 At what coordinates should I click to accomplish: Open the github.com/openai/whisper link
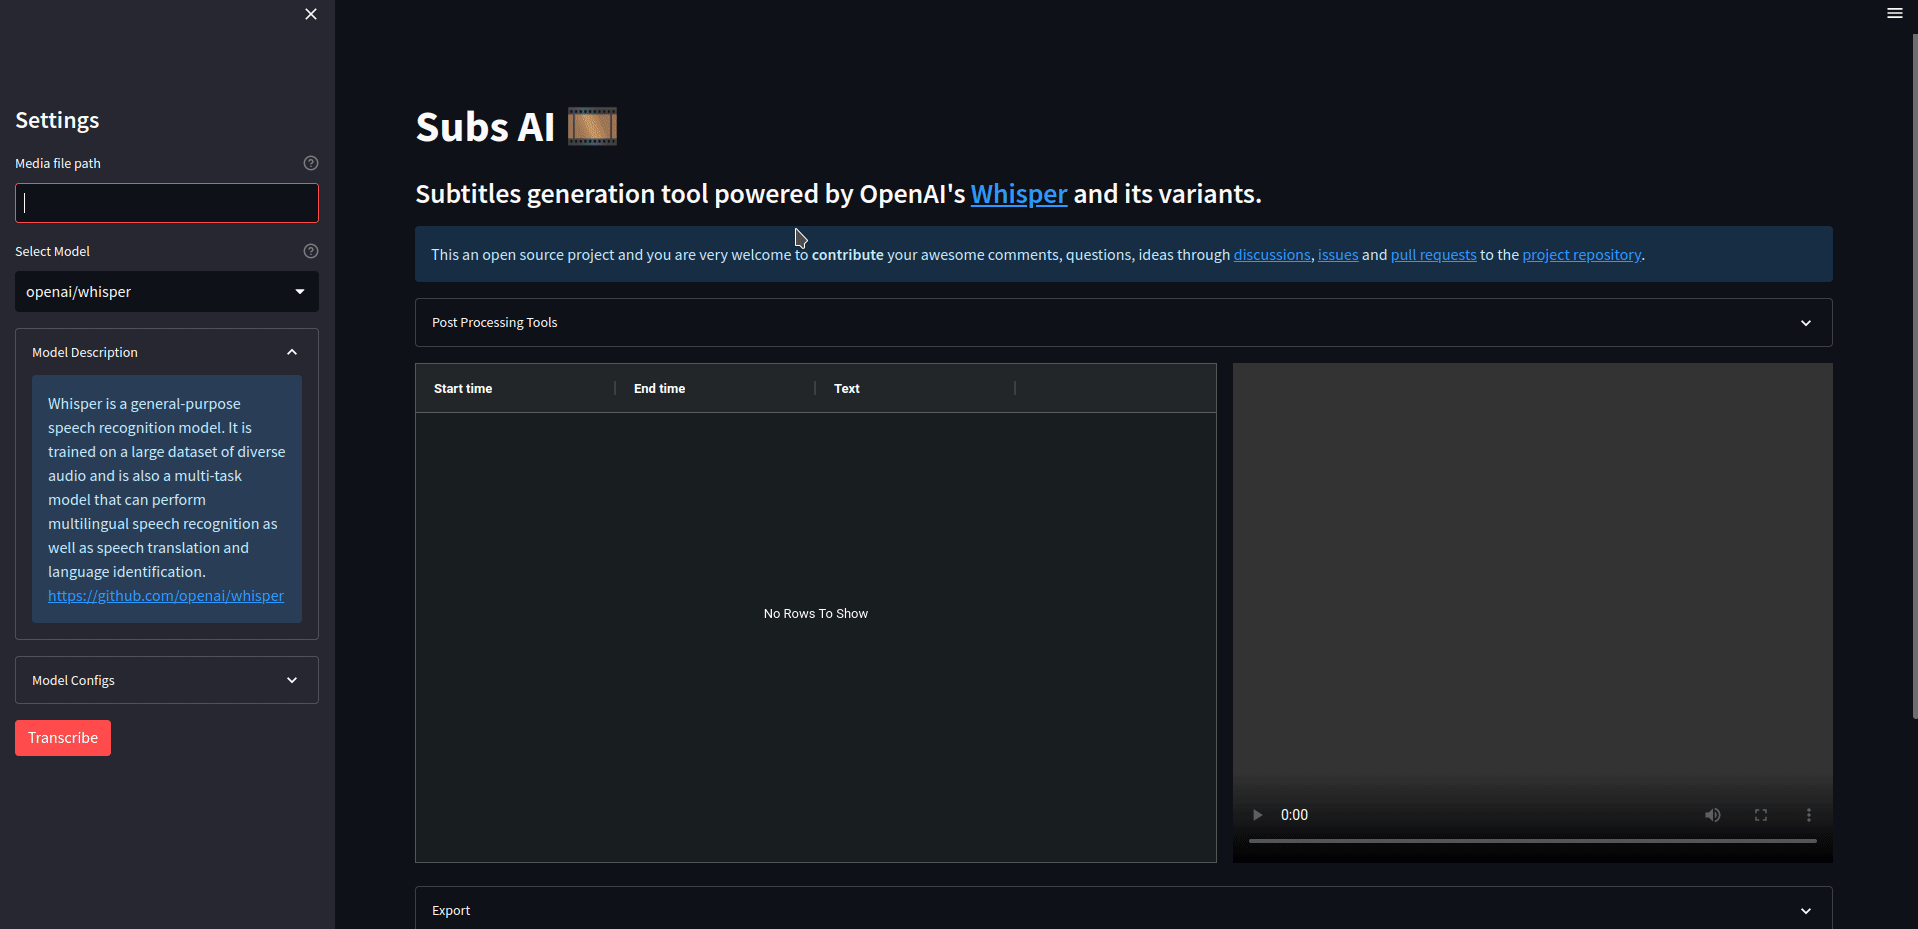pyautogui.click(x=166, y=596)
